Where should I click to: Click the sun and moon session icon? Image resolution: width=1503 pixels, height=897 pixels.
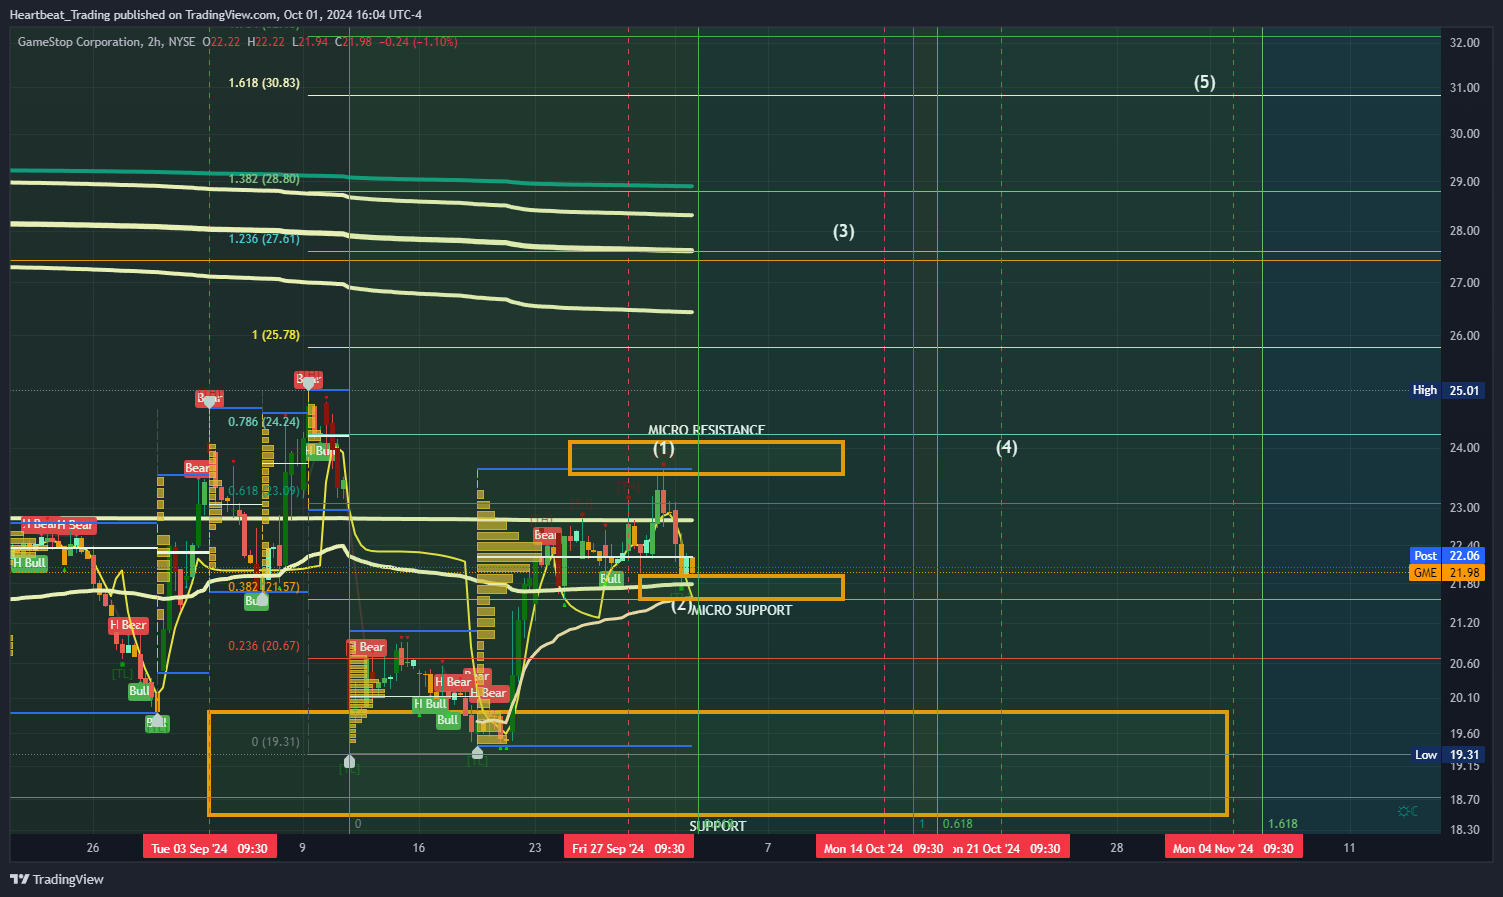click(1408, 811)
